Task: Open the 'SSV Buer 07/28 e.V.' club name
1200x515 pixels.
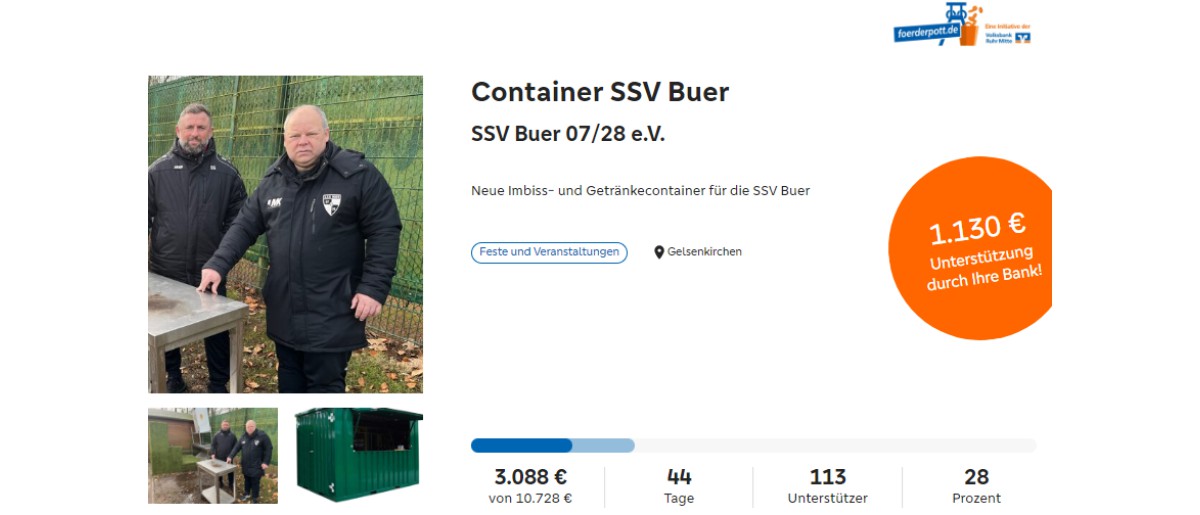Action: click(x=568, y=134)
